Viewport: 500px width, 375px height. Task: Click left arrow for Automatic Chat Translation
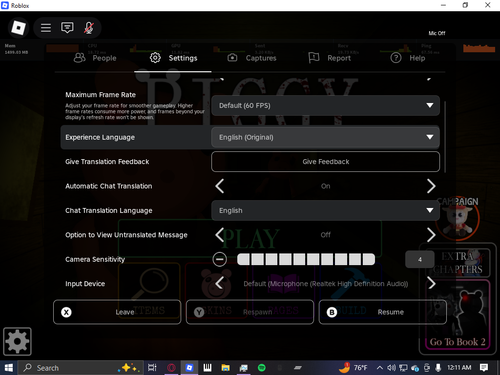click(x=220, y=186)
